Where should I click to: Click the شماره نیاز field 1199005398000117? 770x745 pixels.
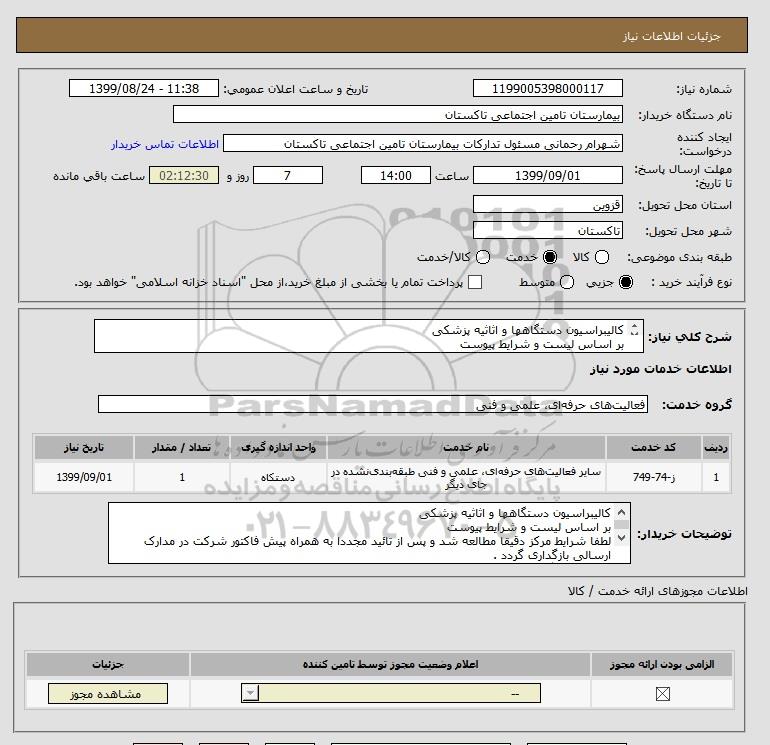click(548, 88)
